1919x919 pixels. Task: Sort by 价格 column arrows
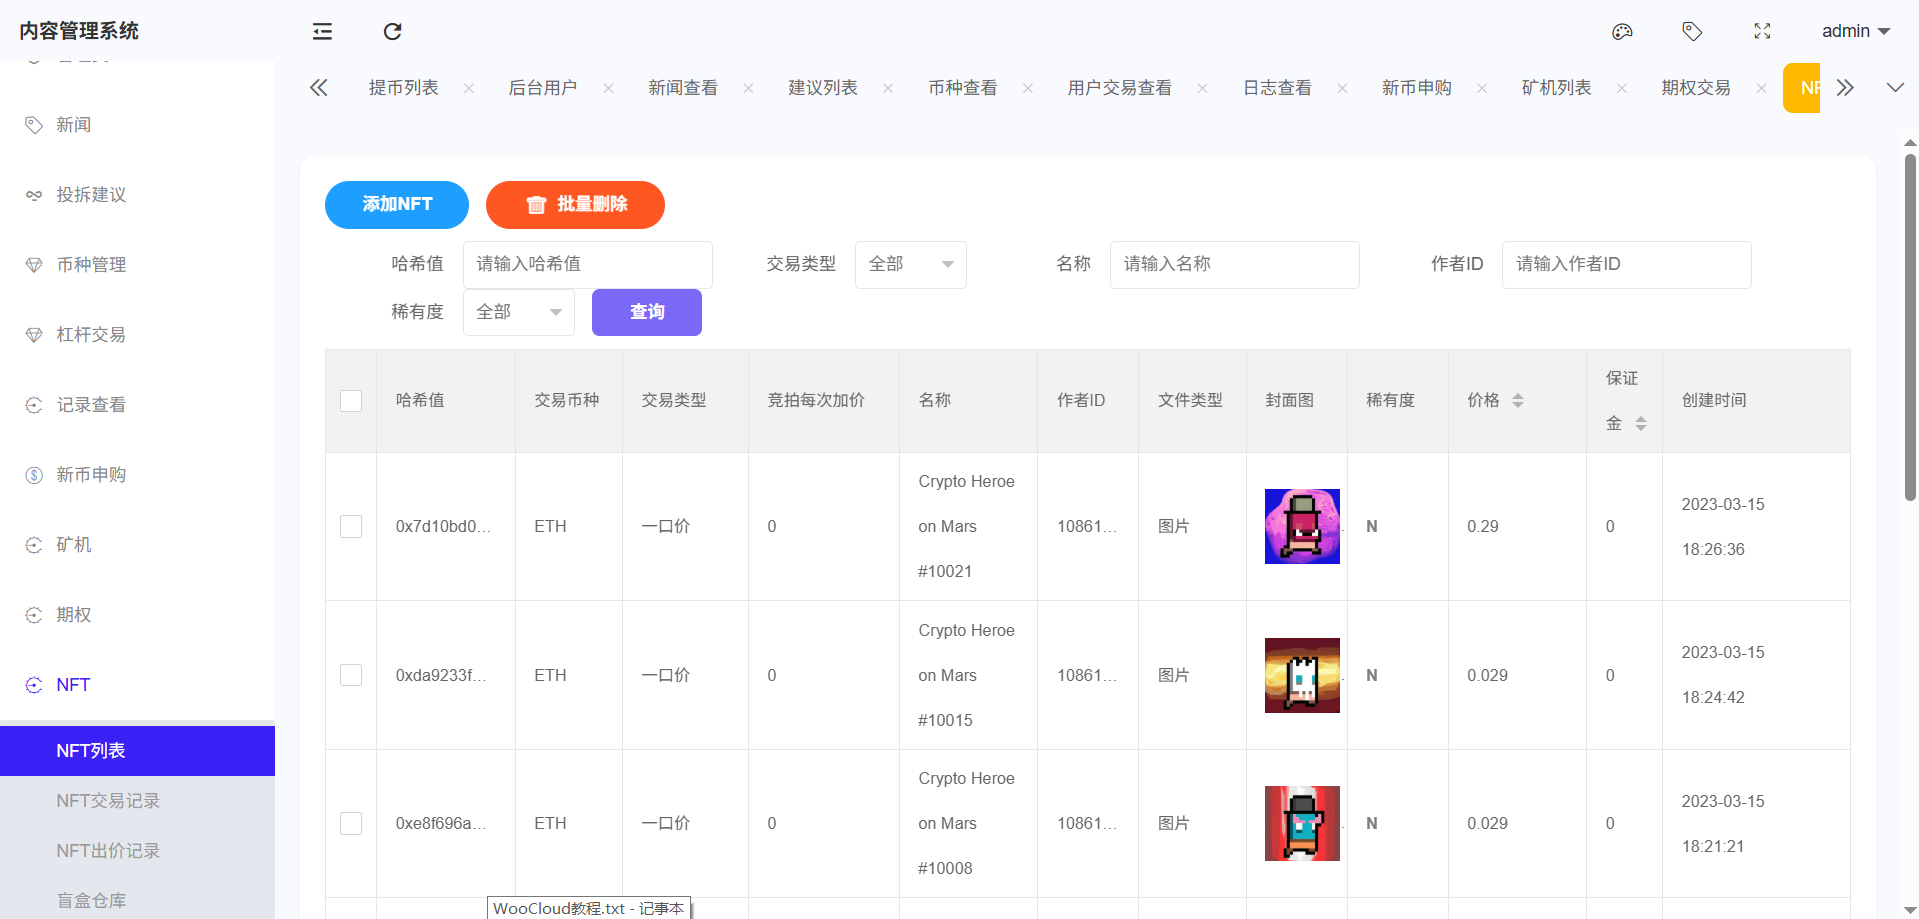click(1517, 400)
